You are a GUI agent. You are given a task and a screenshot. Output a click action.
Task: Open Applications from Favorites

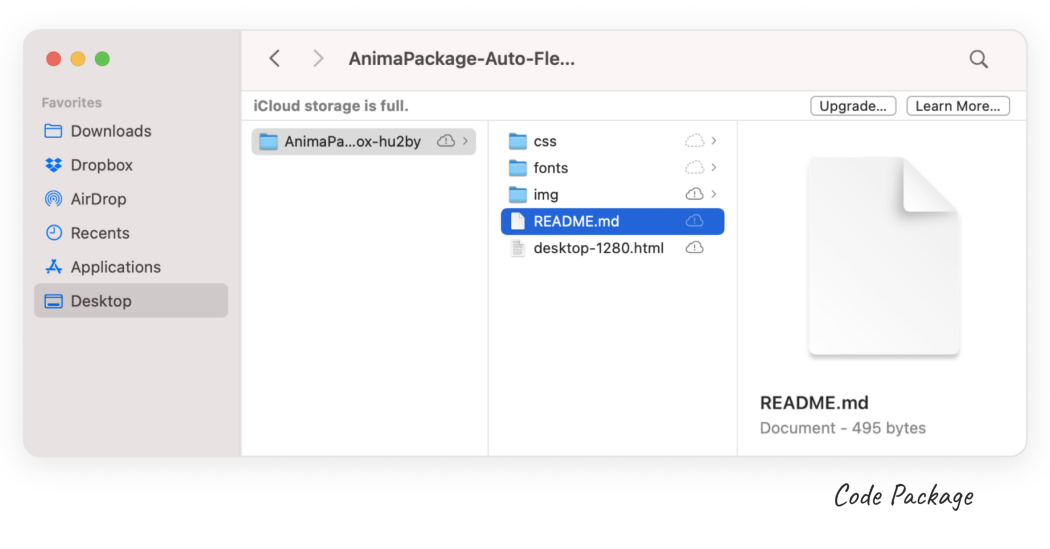coord(115,267)
